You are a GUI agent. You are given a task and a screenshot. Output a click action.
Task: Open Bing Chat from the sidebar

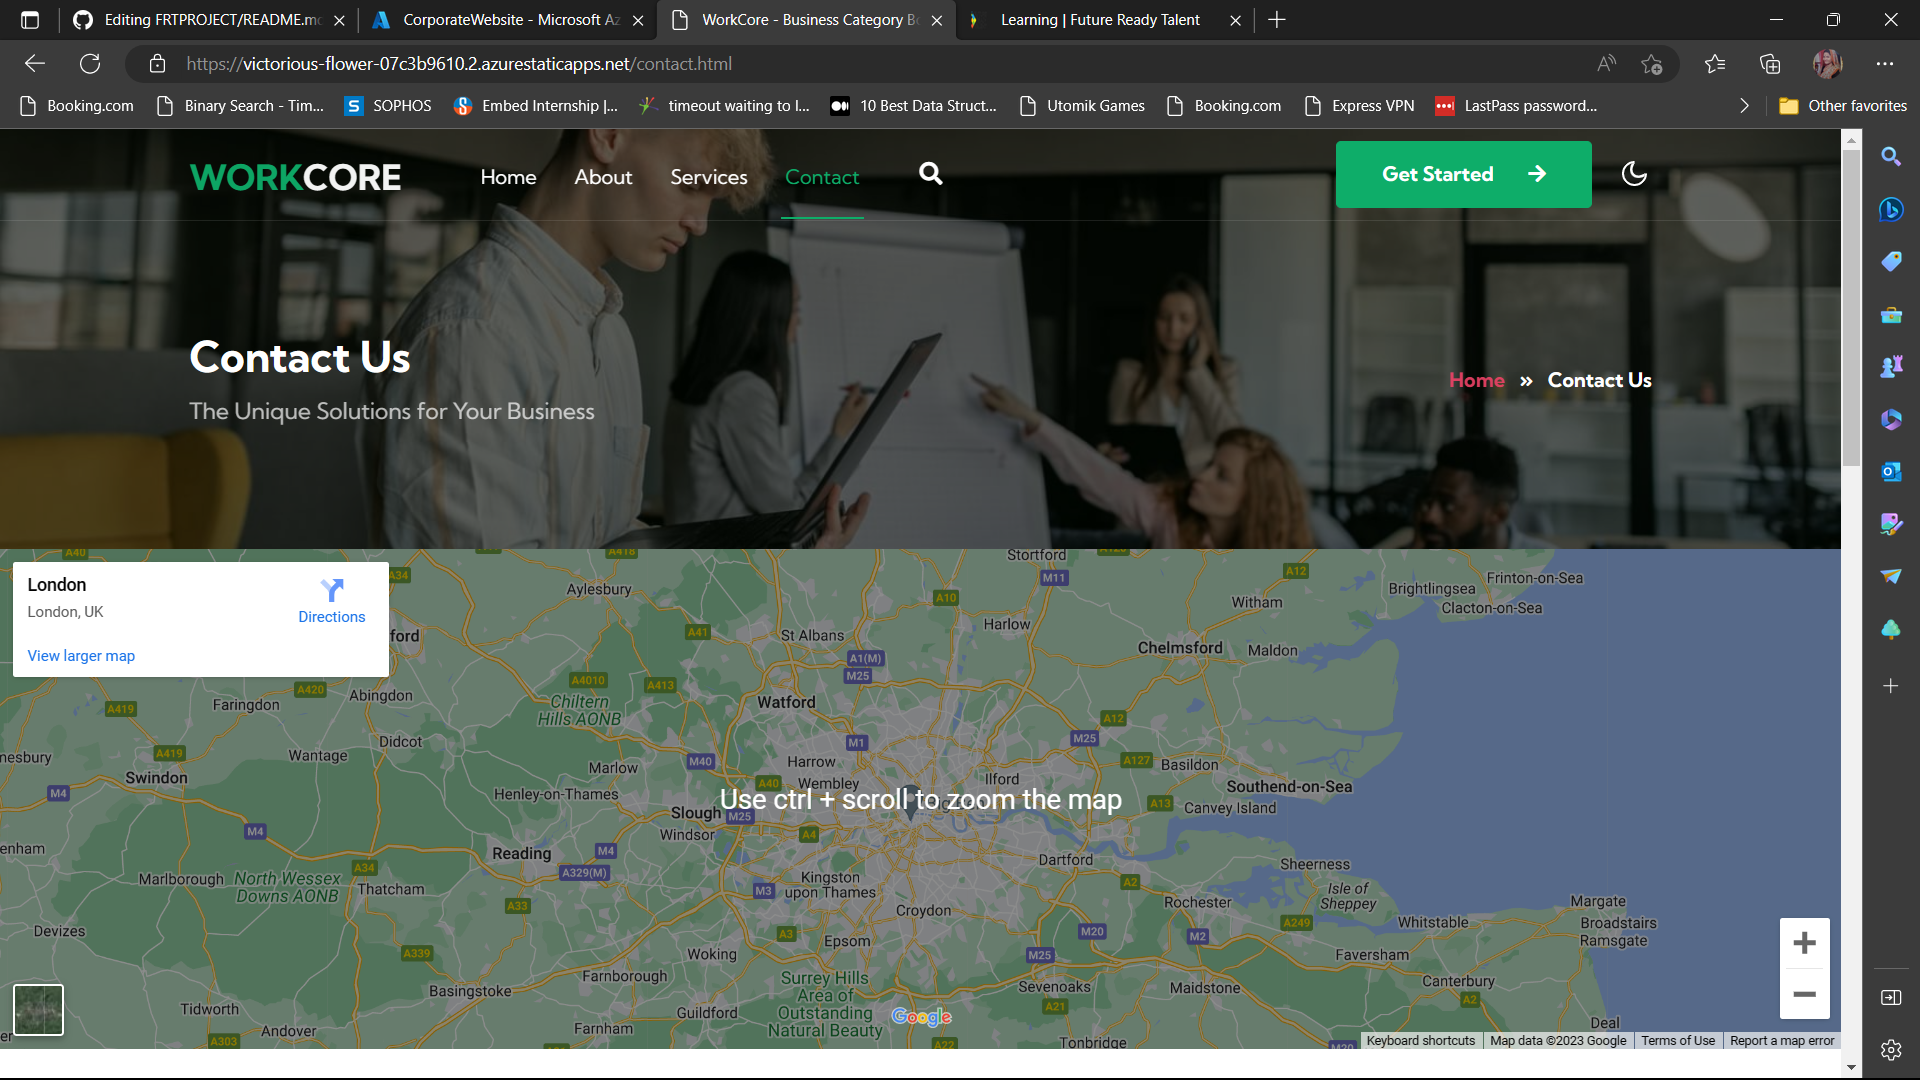tap(1892, 210)
